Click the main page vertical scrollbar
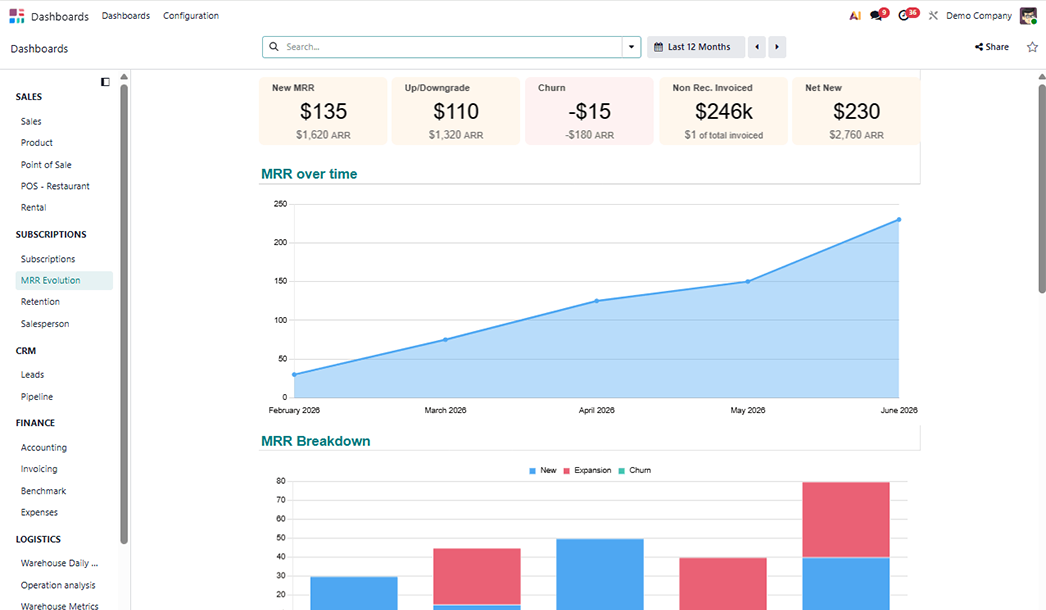Image resolution: width=1046 pixels, height=610 pixels. point(1042,188)
